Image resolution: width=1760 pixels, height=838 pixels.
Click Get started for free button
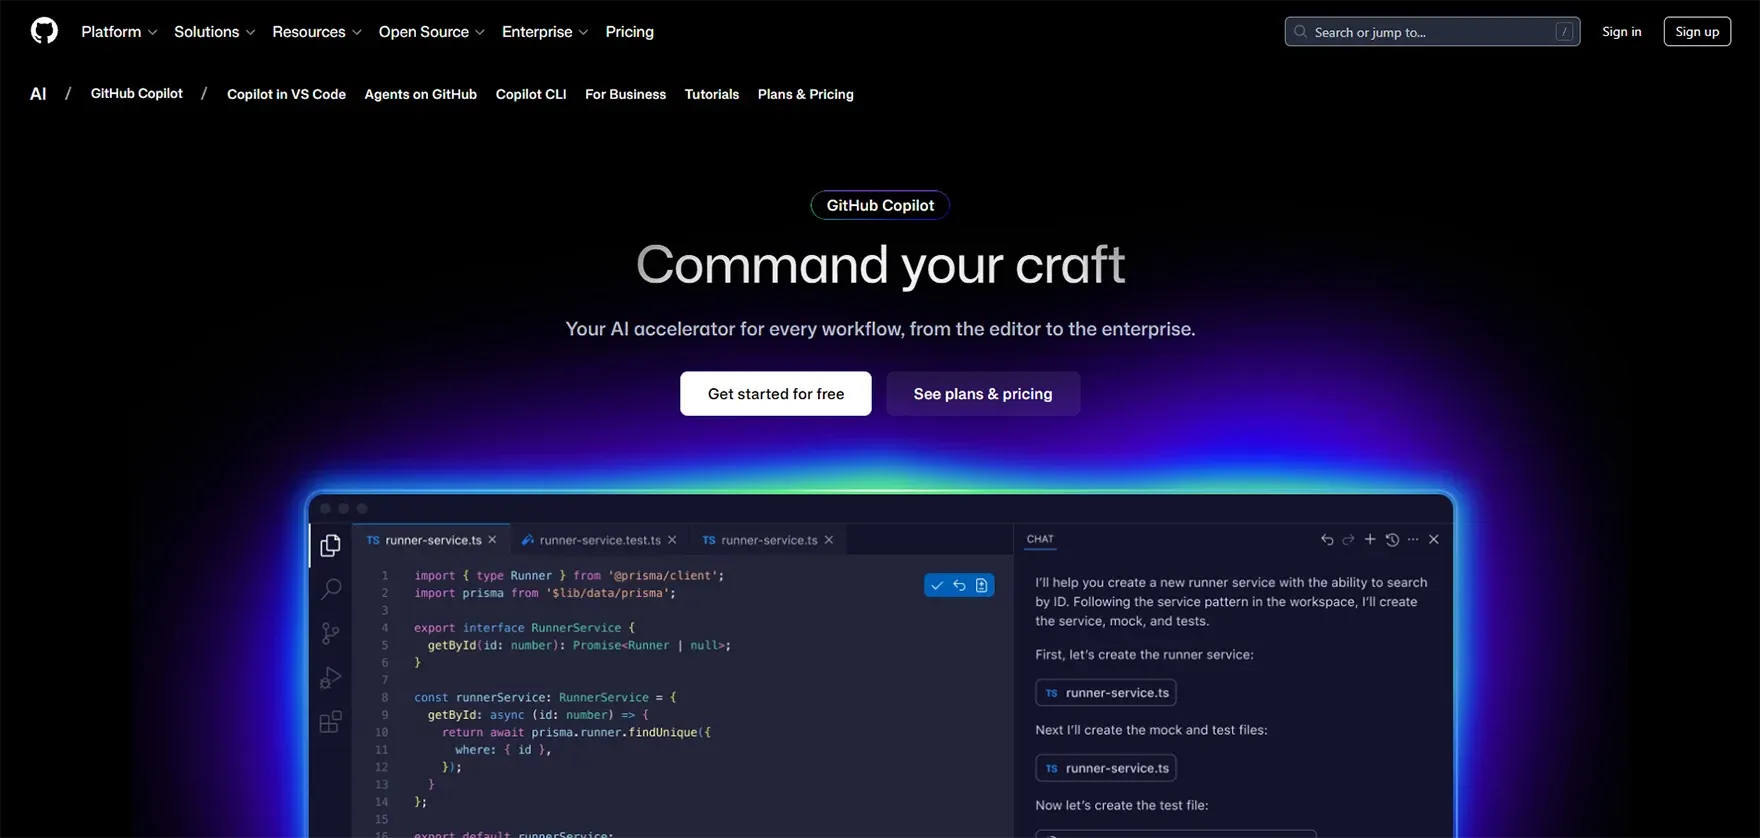776,394
